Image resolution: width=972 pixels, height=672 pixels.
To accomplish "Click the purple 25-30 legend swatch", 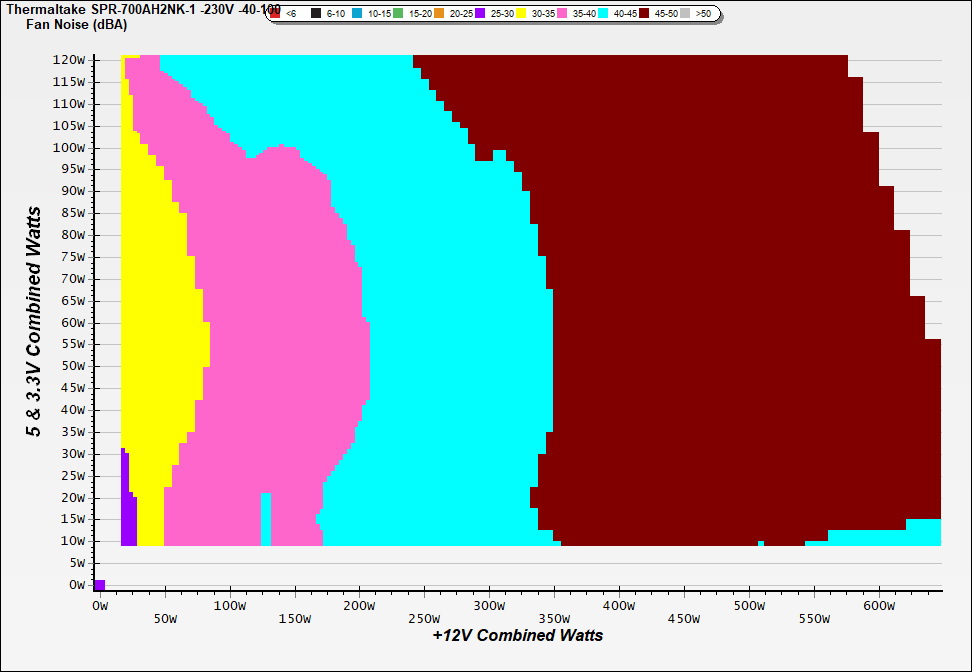I will click(x=480, y=14).
